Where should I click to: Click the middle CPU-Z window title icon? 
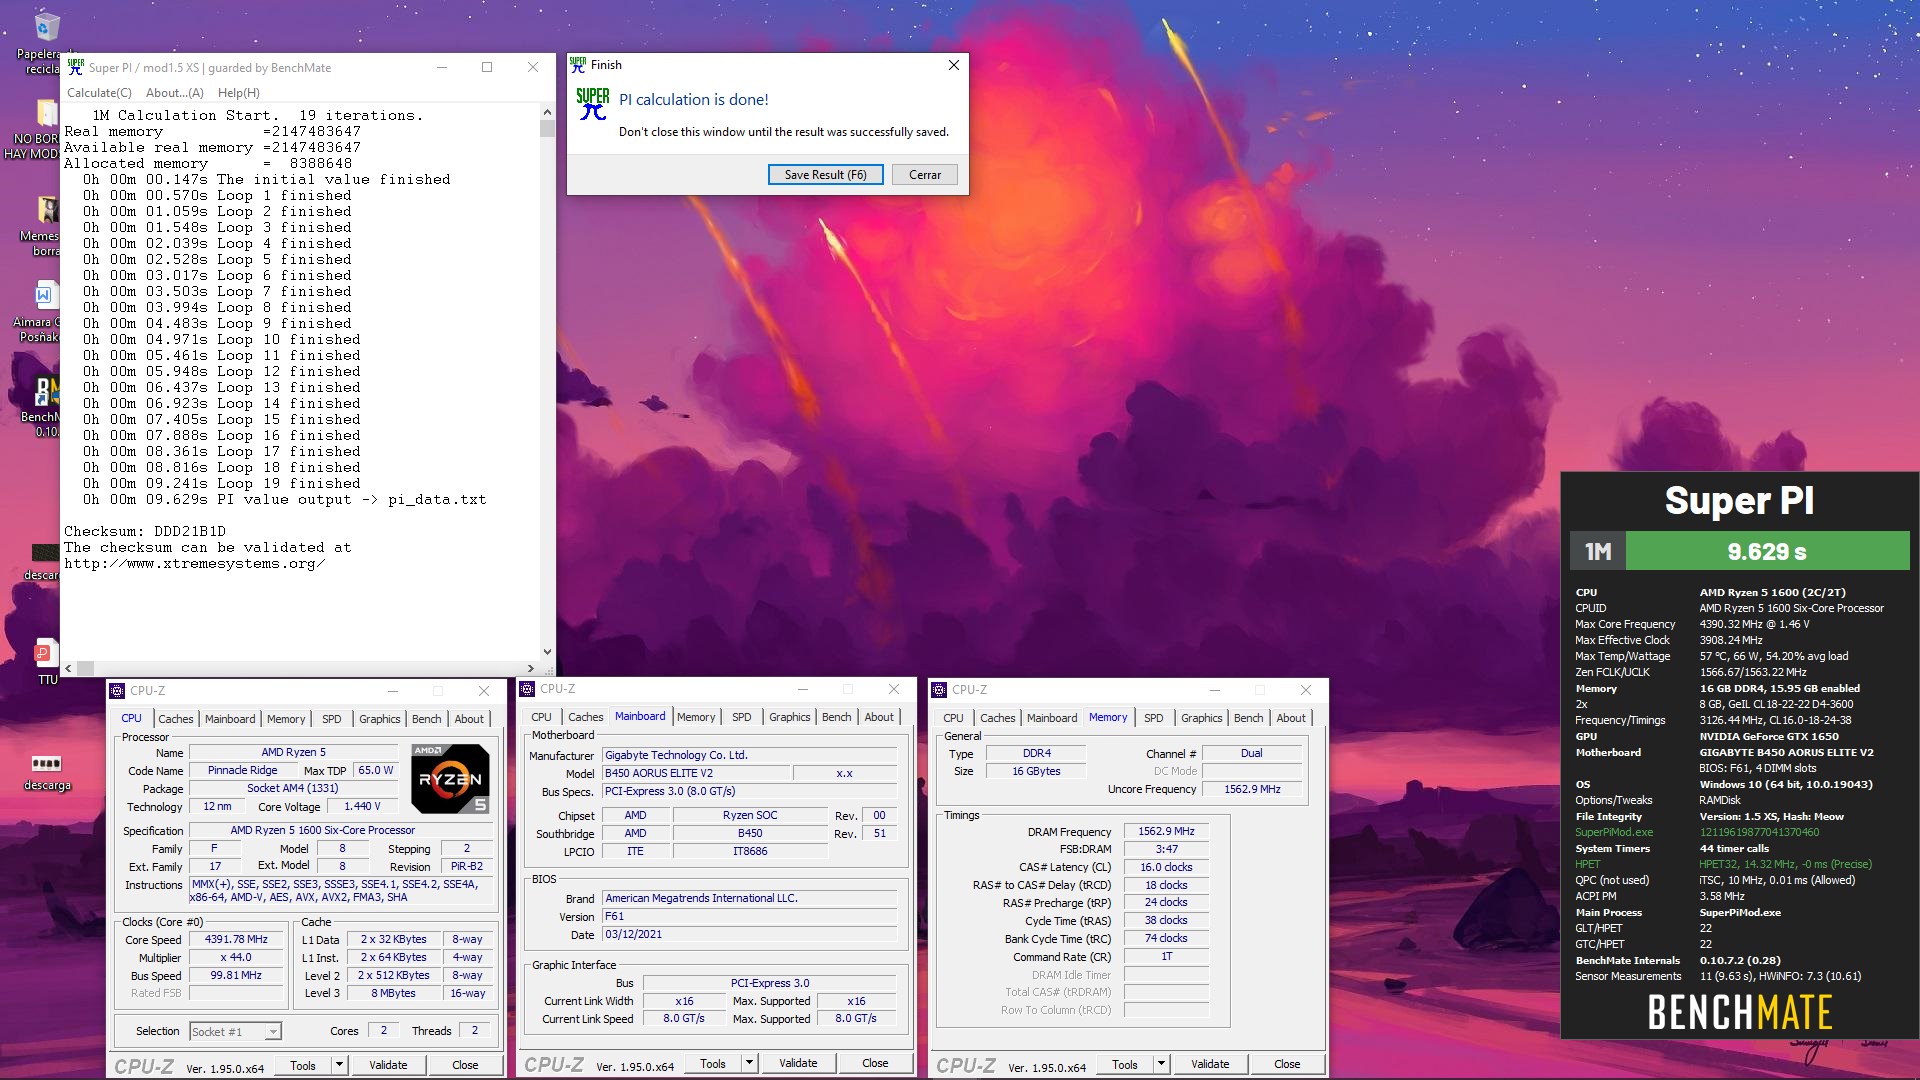(527, 688)
